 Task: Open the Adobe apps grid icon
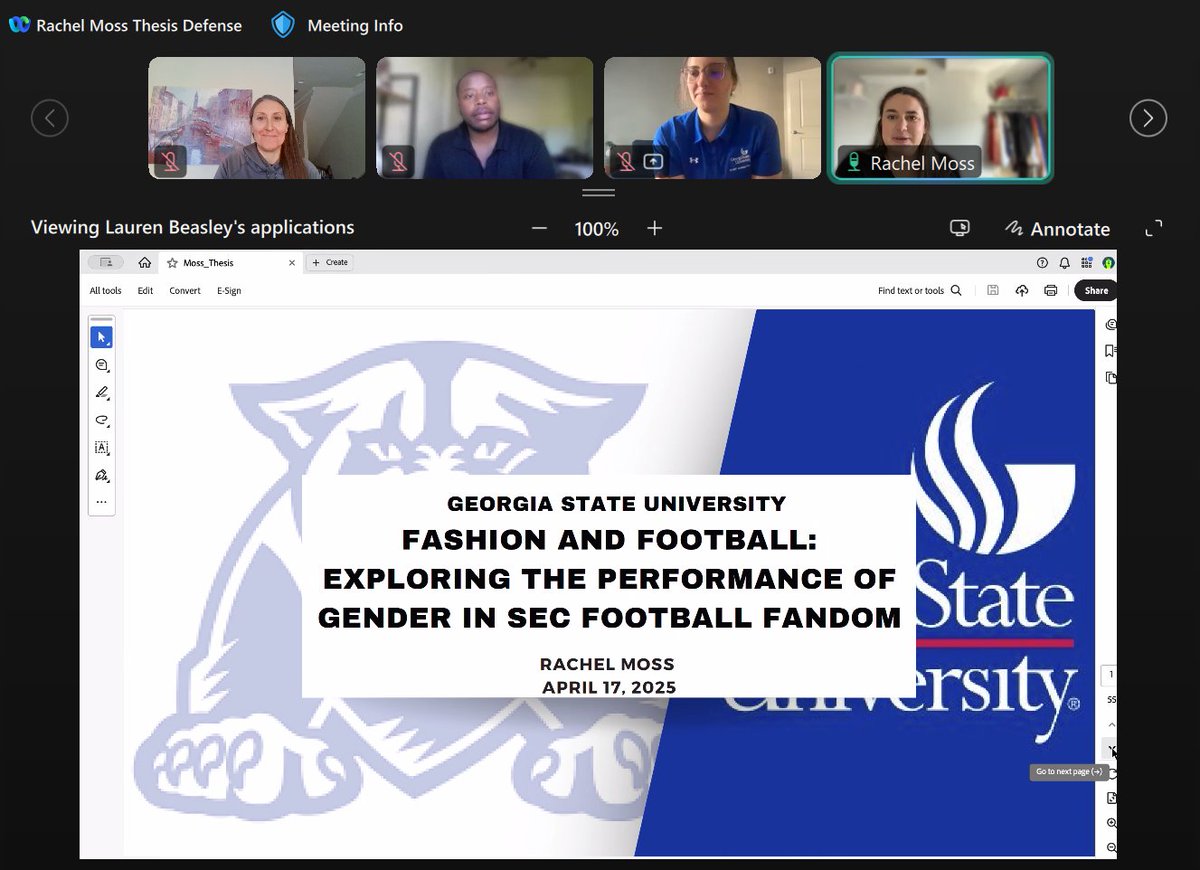tap(1086, 263)
